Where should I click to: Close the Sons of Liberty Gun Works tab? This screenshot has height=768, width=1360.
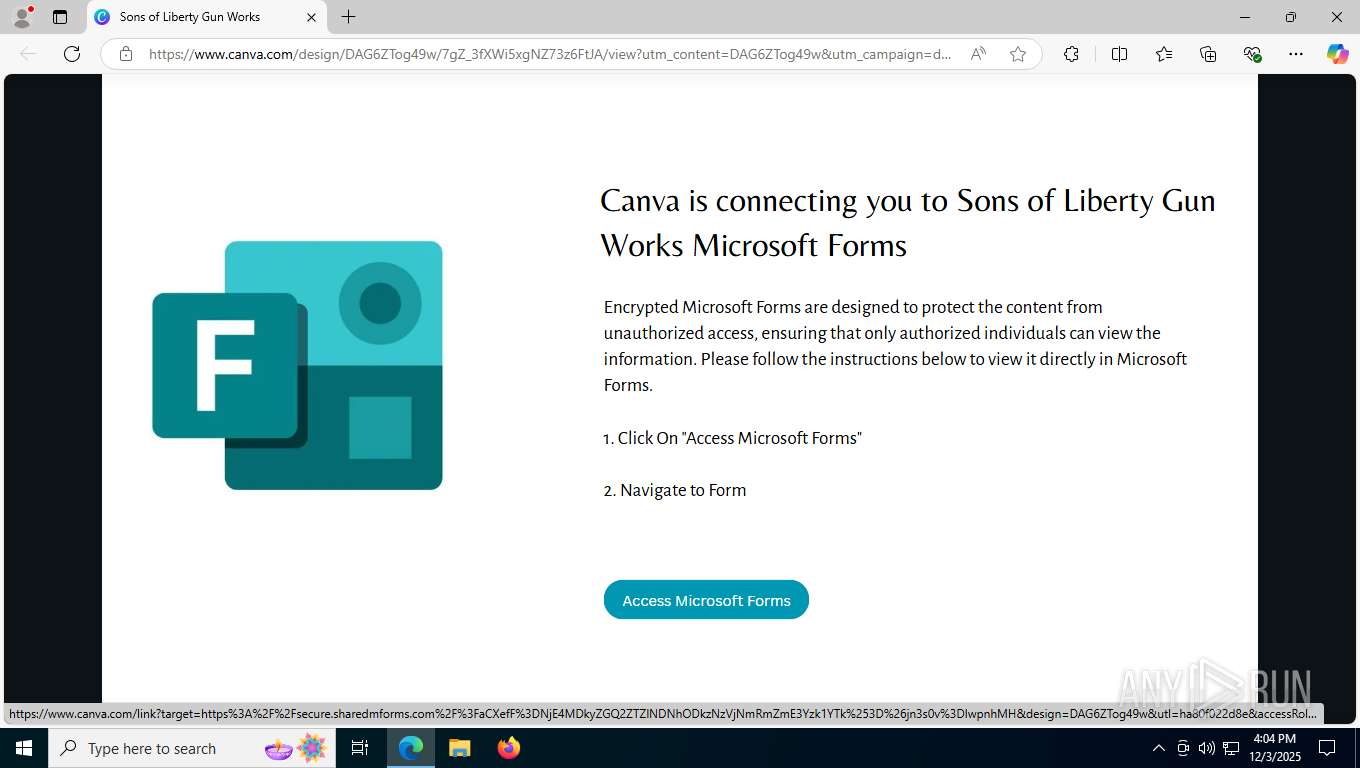(311, 17)
